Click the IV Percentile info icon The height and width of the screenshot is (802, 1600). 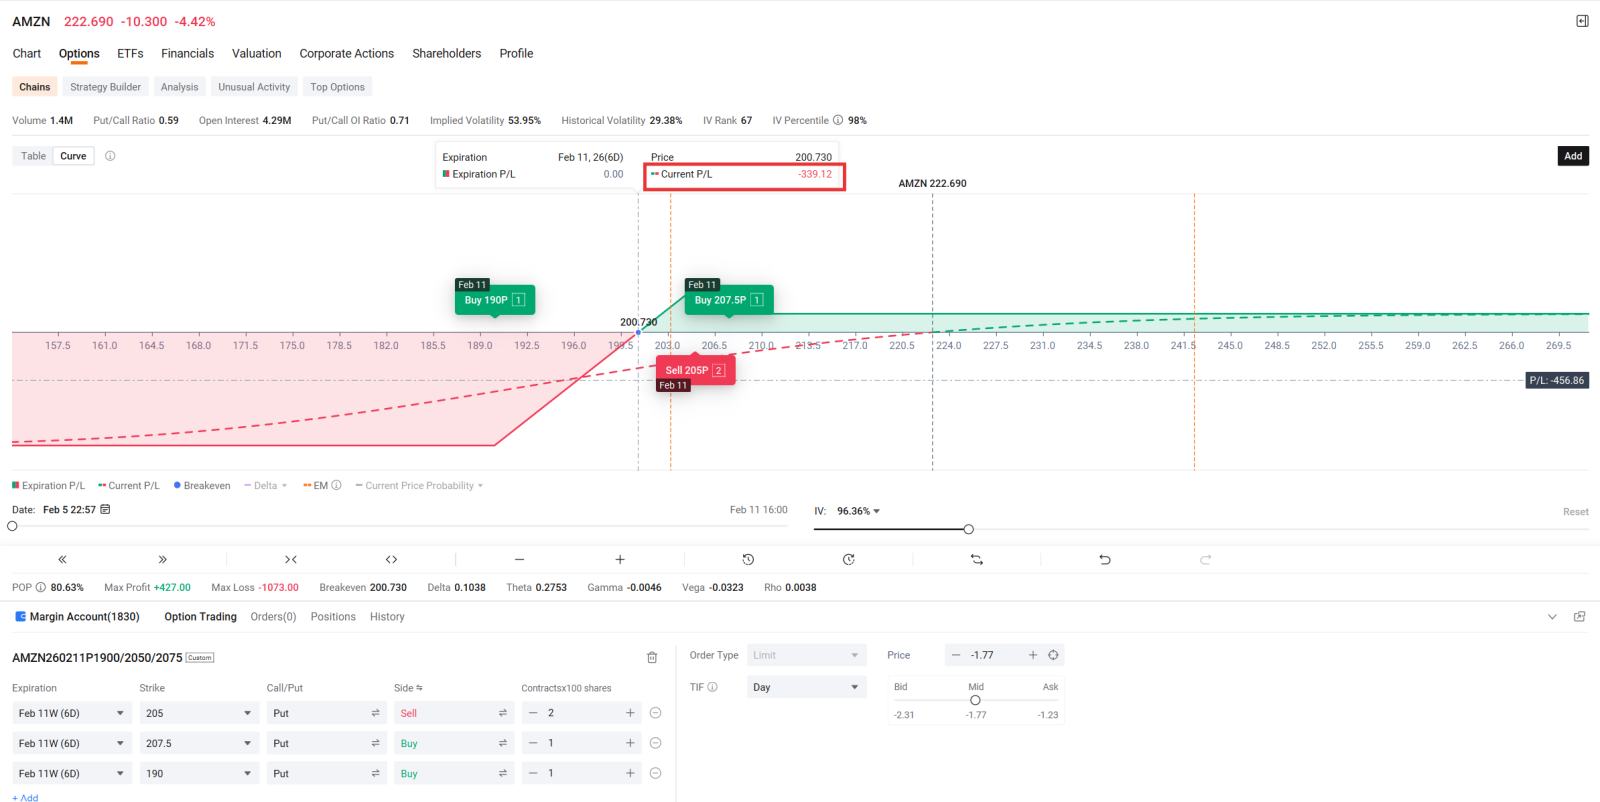[x=838, y=120]
